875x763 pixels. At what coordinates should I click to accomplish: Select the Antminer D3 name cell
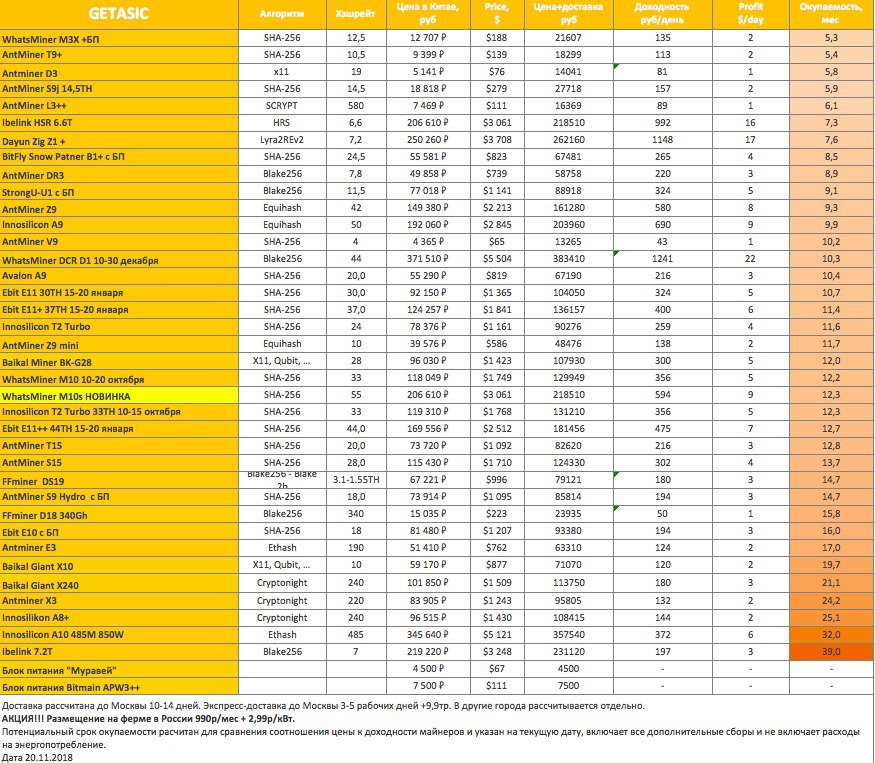[119, 73]
